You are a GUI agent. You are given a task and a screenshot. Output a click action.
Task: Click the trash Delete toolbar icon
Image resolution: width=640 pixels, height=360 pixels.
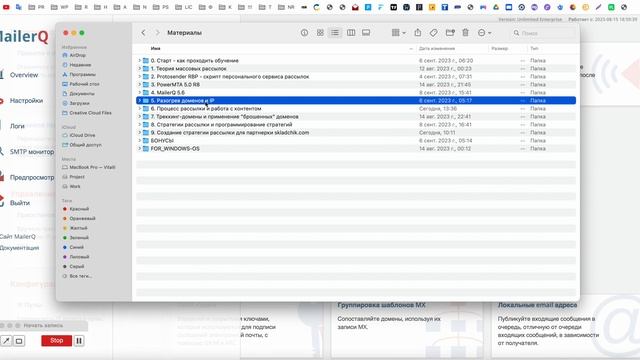[x=465, y=33]
